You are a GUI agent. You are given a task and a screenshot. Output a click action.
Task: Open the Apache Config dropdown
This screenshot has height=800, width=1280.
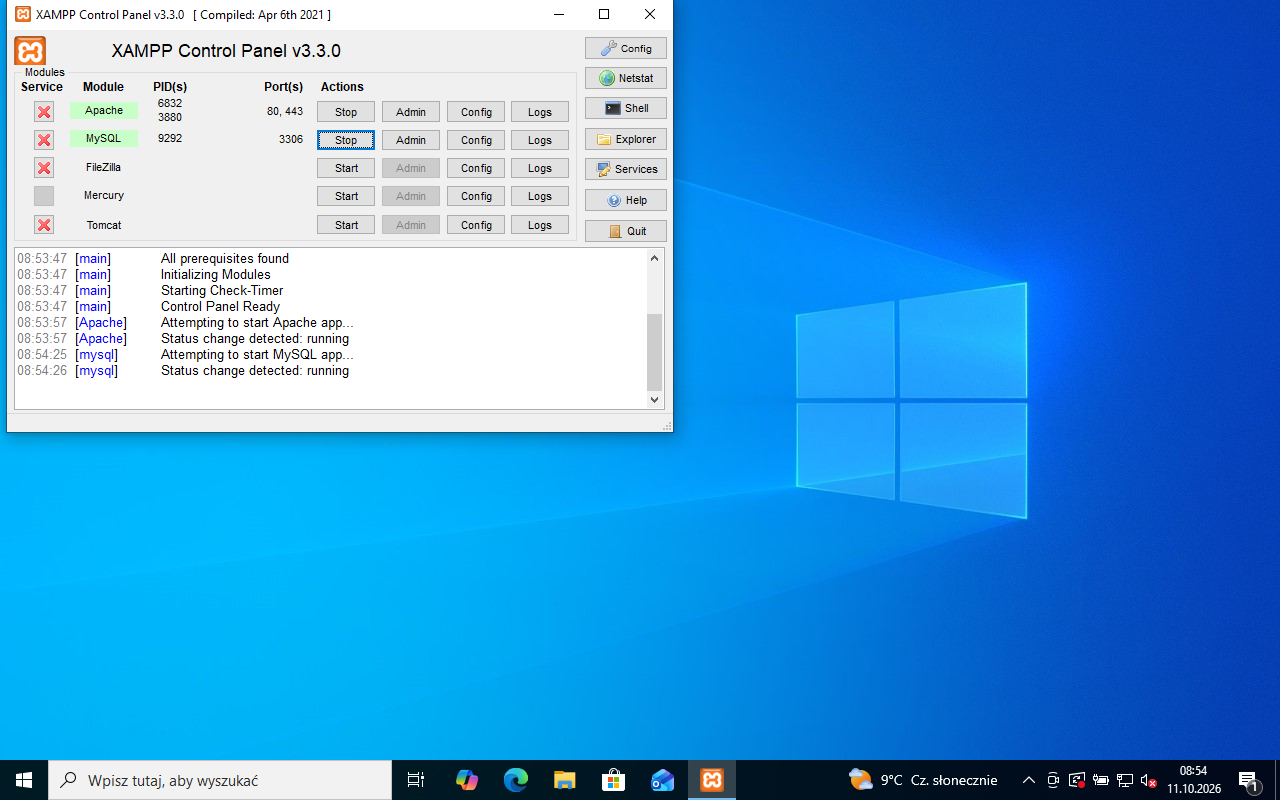476,112
